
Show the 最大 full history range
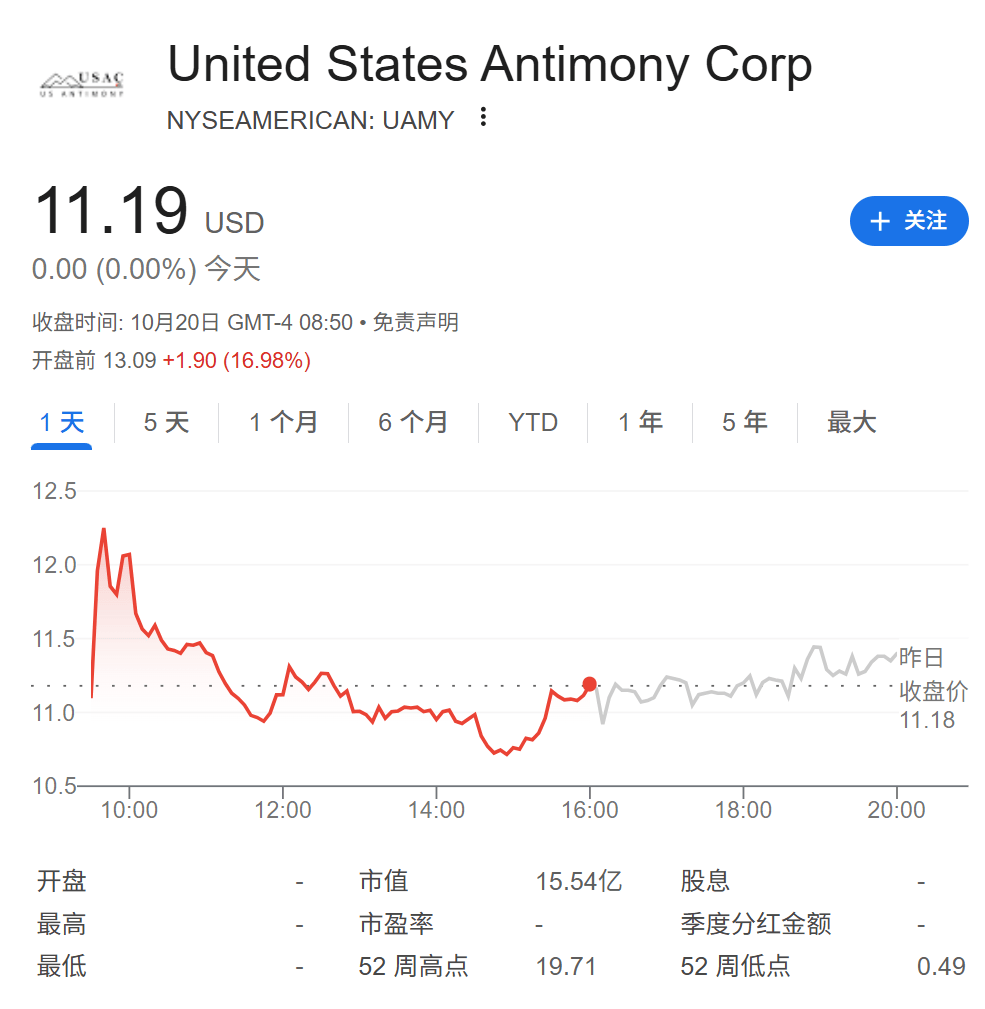click(851, 423)
